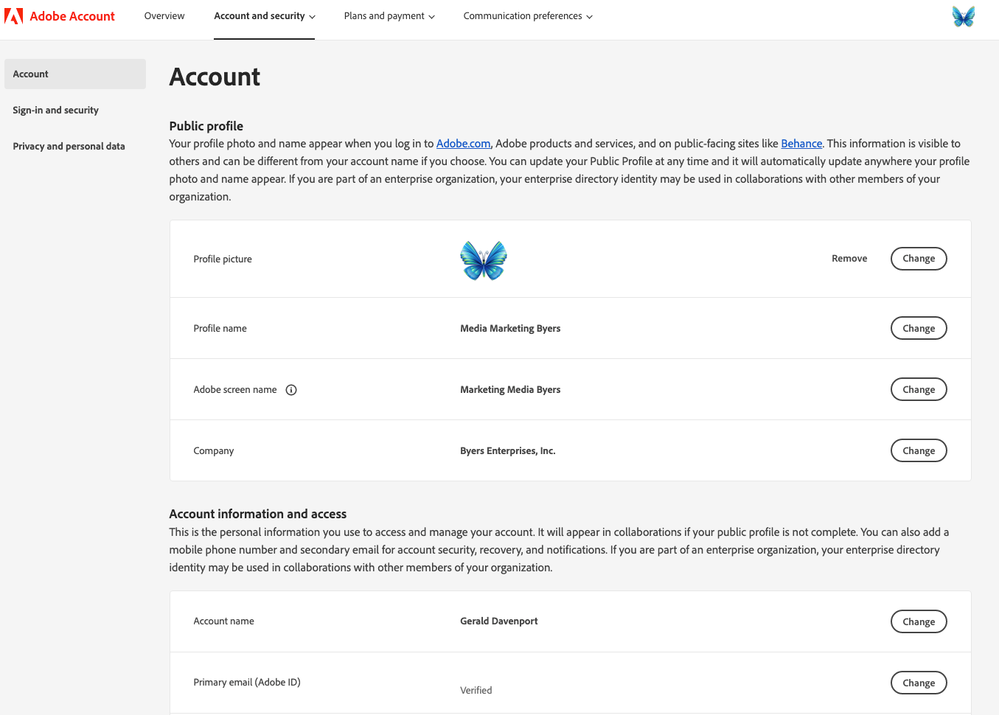Open the Overview tab

(x=164, y=16)
